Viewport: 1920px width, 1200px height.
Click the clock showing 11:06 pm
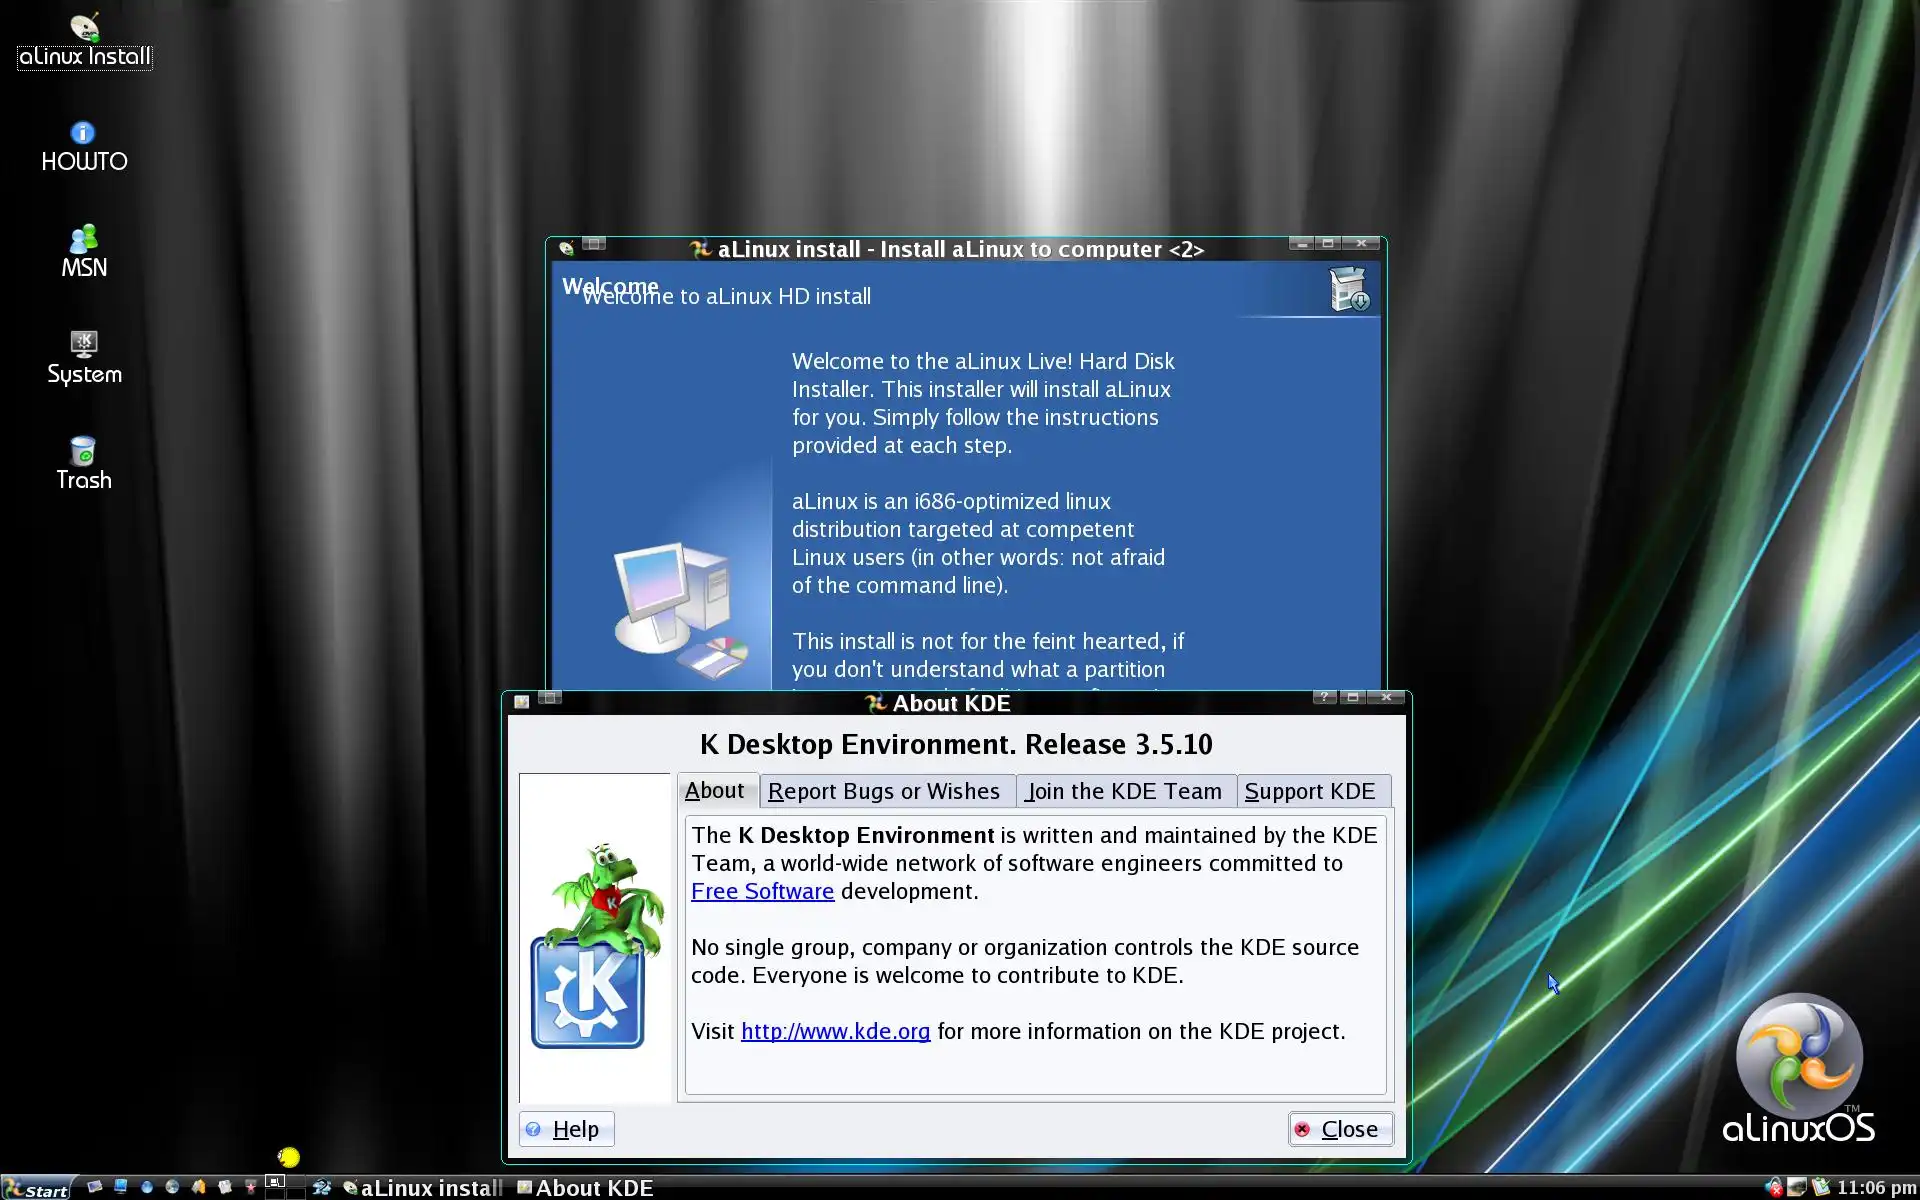pos(1876,1187)
